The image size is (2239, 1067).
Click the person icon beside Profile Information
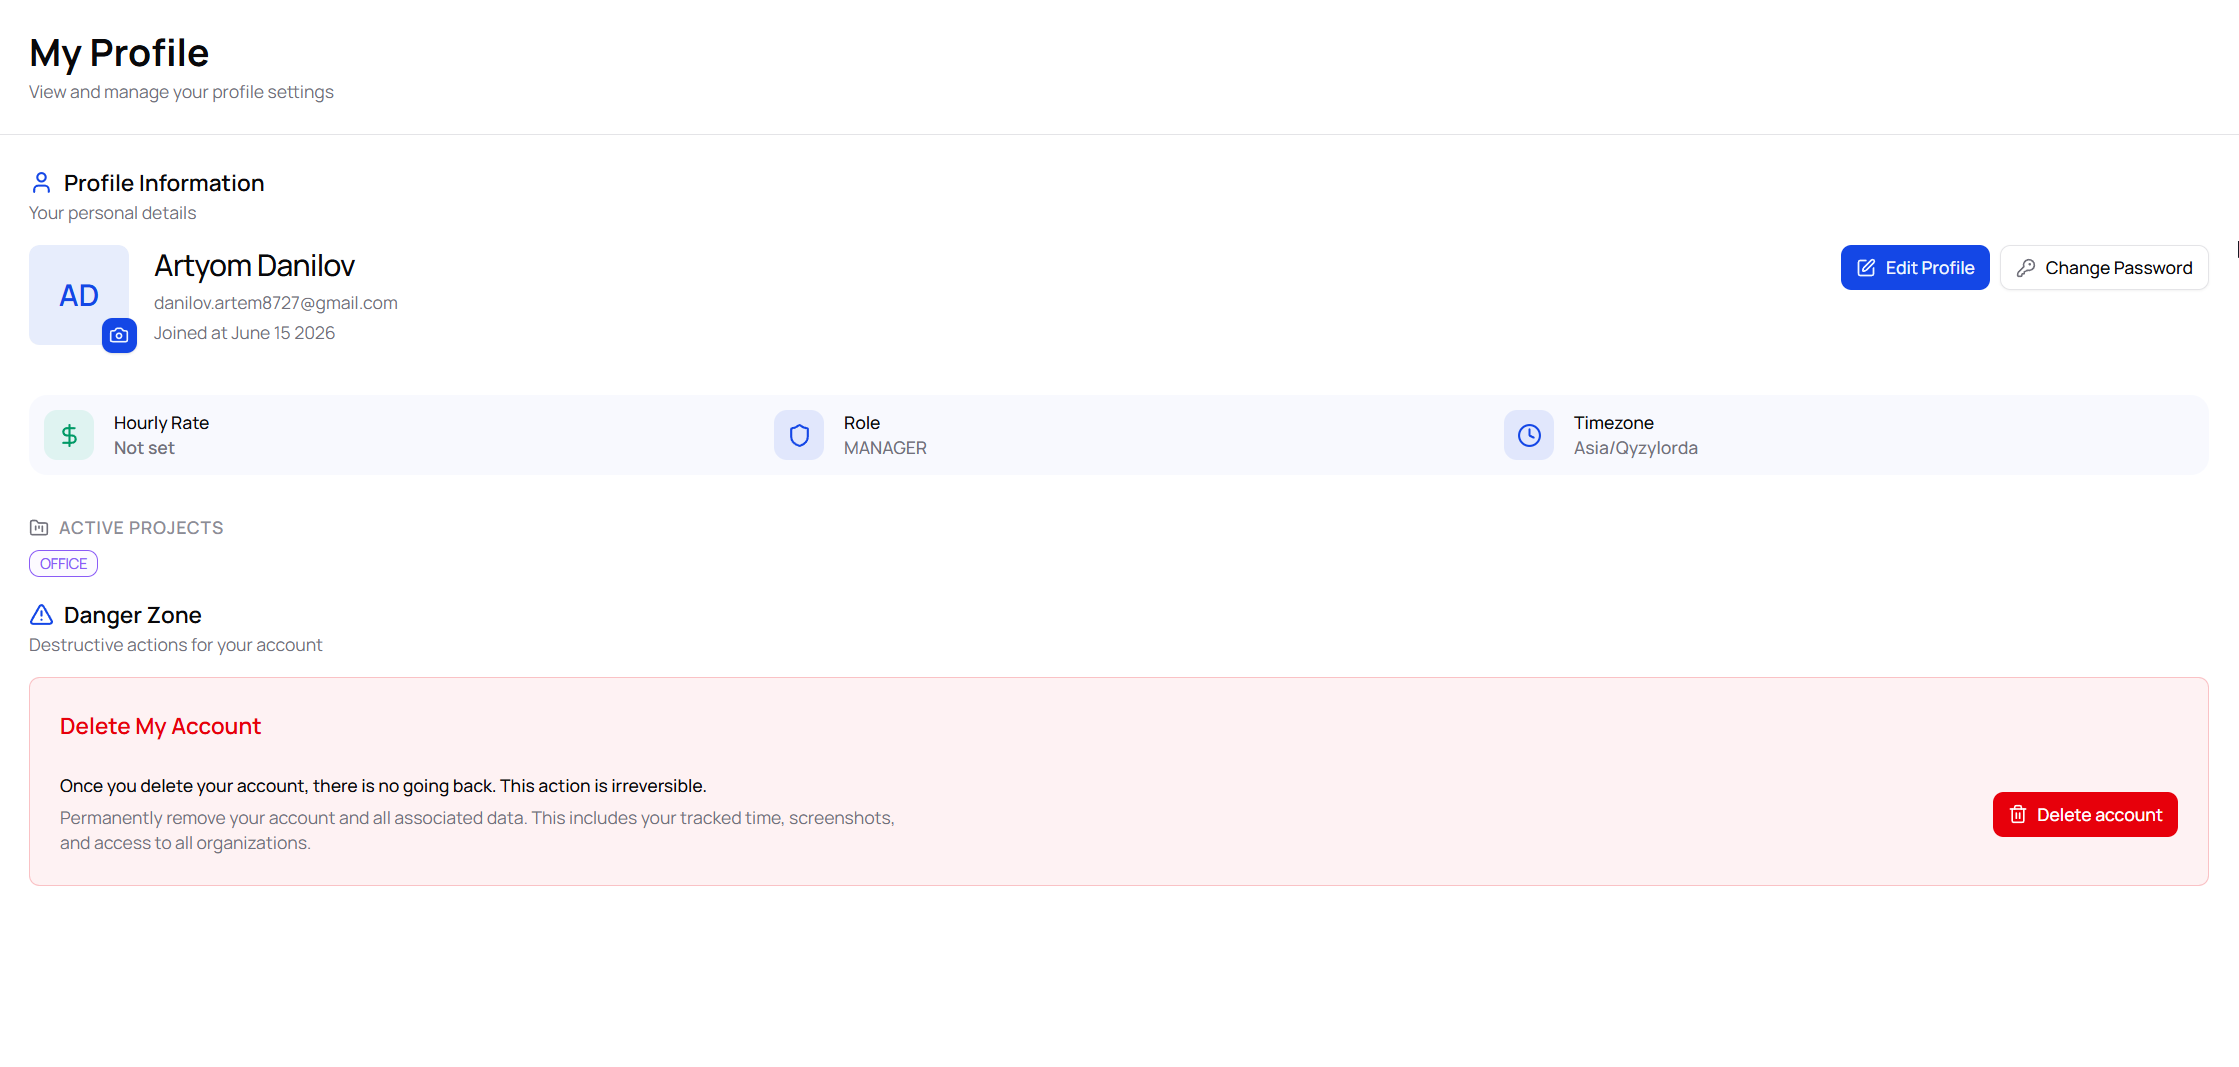(x=41, y=183)
